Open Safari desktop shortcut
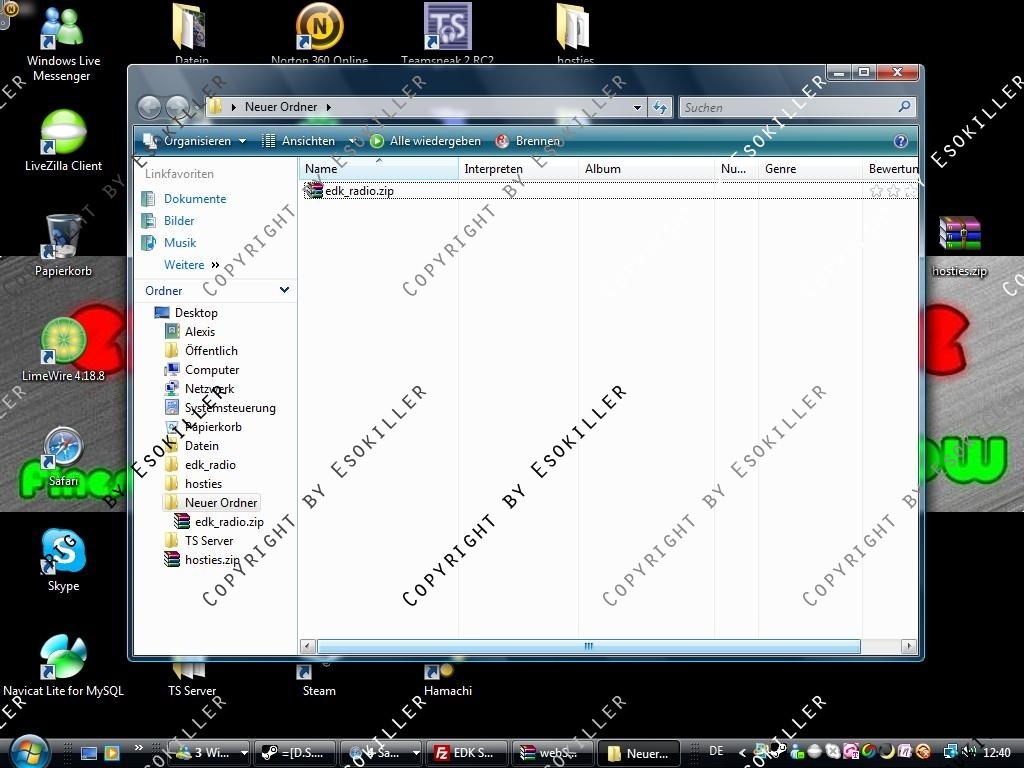The width and height of the screenshot is (1024, 768). [x=63, y=457]
